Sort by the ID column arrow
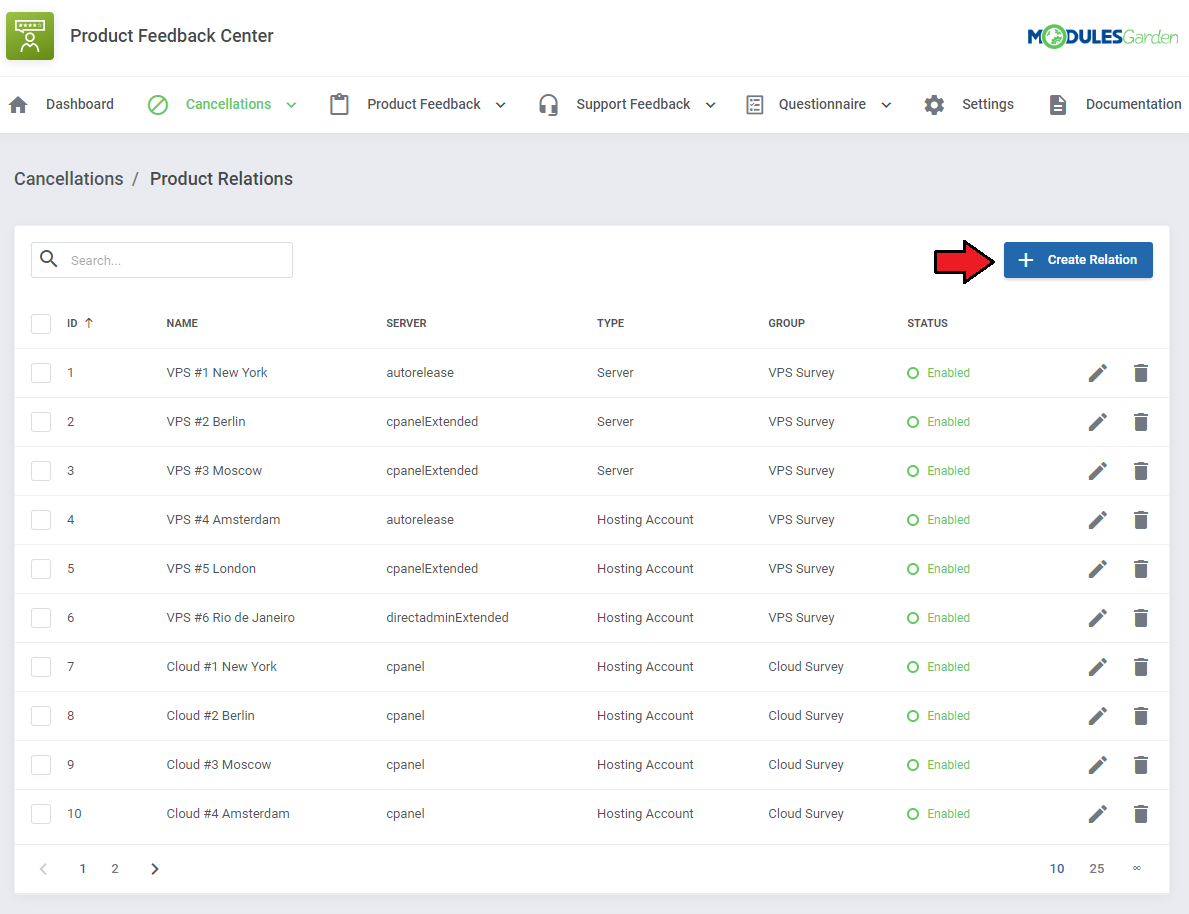 tap(89, 323)
